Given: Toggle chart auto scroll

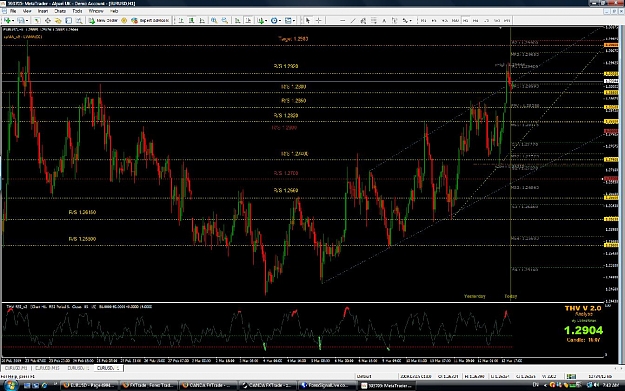Looking at the screenshot, I should click(x=238, y=20).
